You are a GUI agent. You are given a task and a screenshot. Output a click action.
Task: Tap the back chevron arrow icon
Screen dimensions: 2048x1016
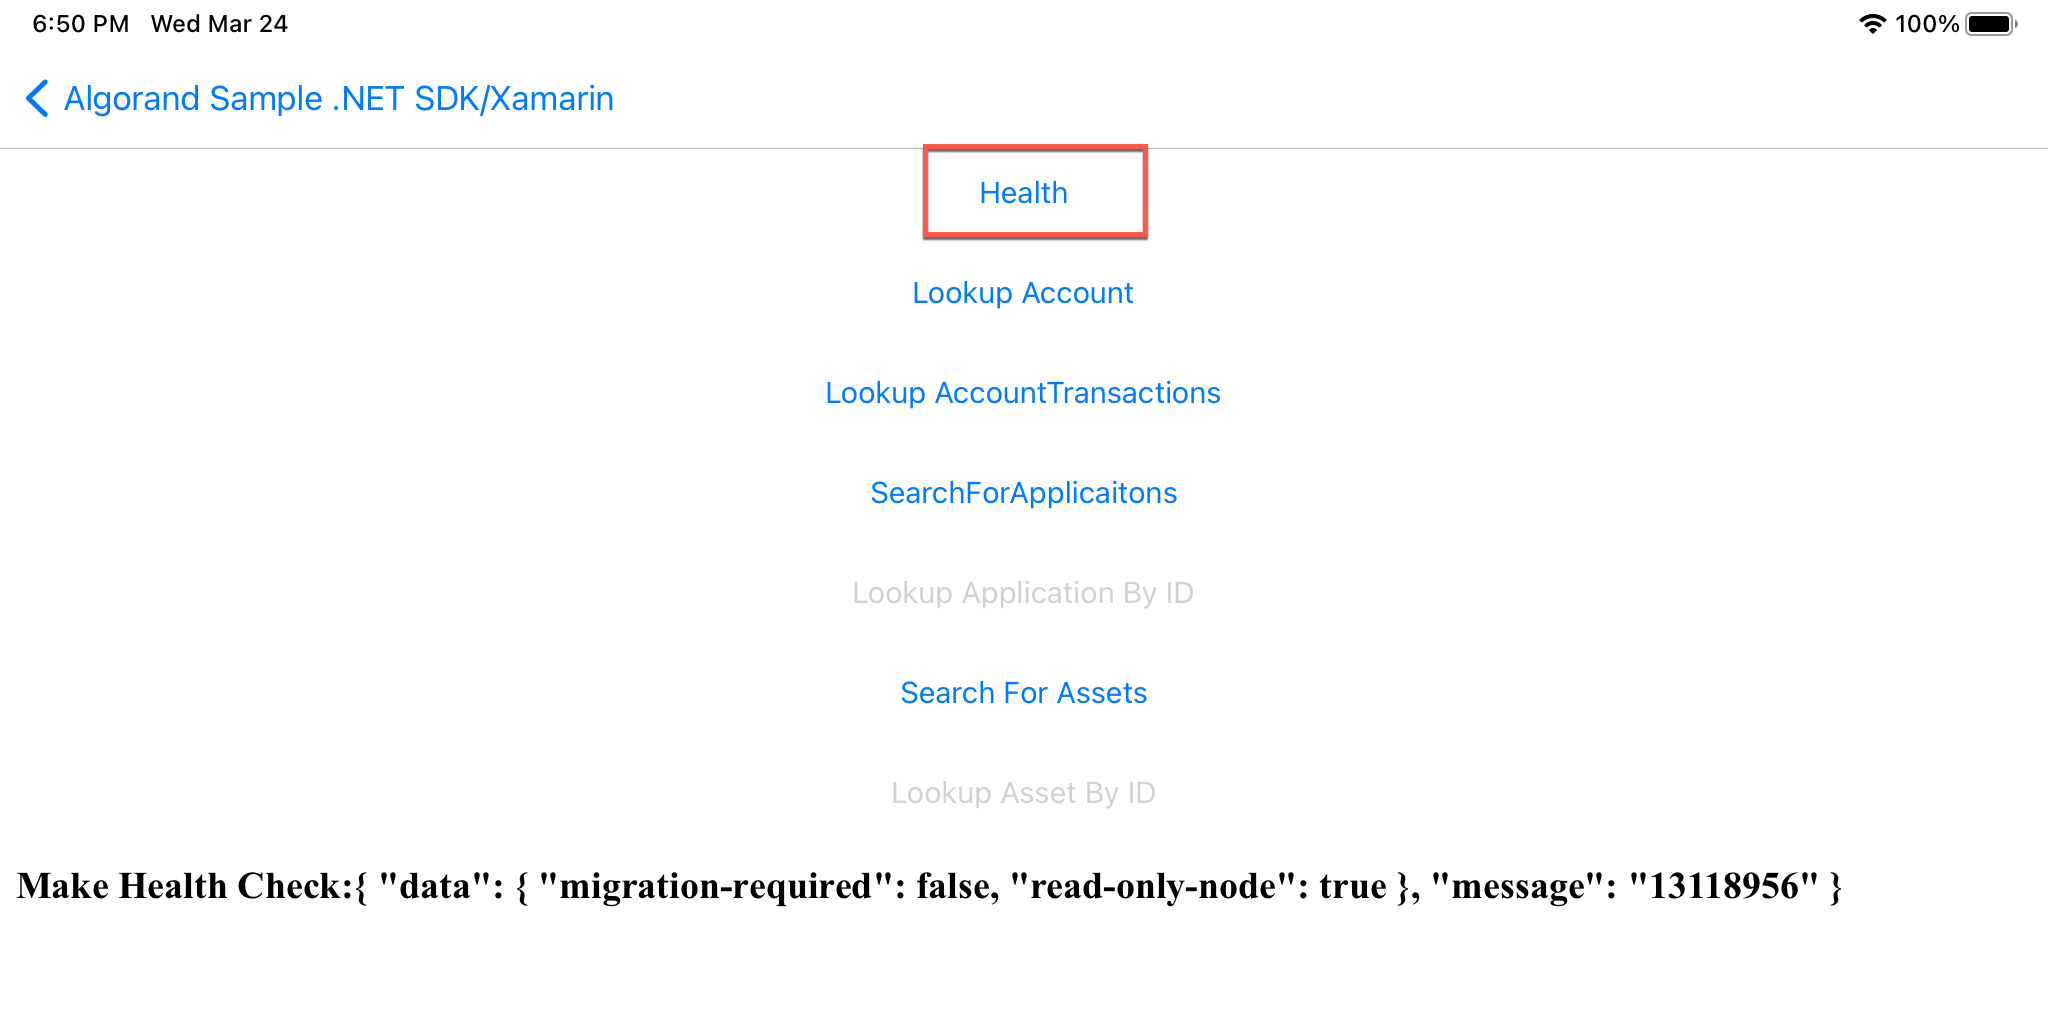tap(37, 99)
